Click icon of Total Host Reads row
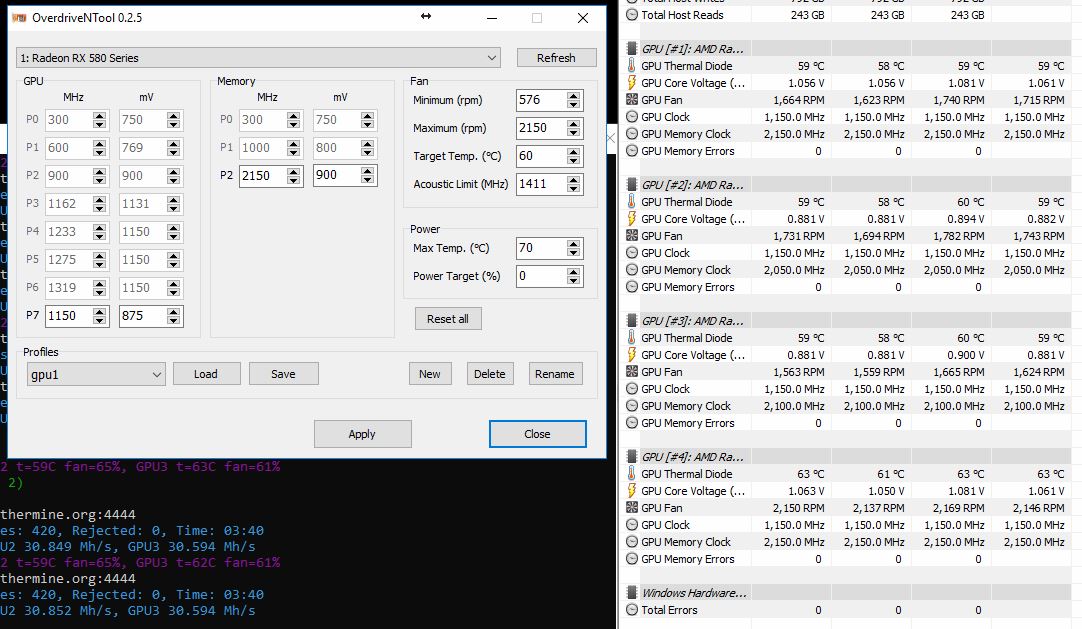 [631, 14]
